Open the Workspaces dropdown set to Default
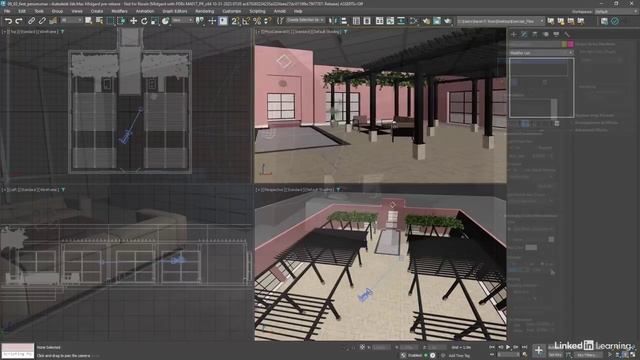The image size is (640, 360). (616, 11)
